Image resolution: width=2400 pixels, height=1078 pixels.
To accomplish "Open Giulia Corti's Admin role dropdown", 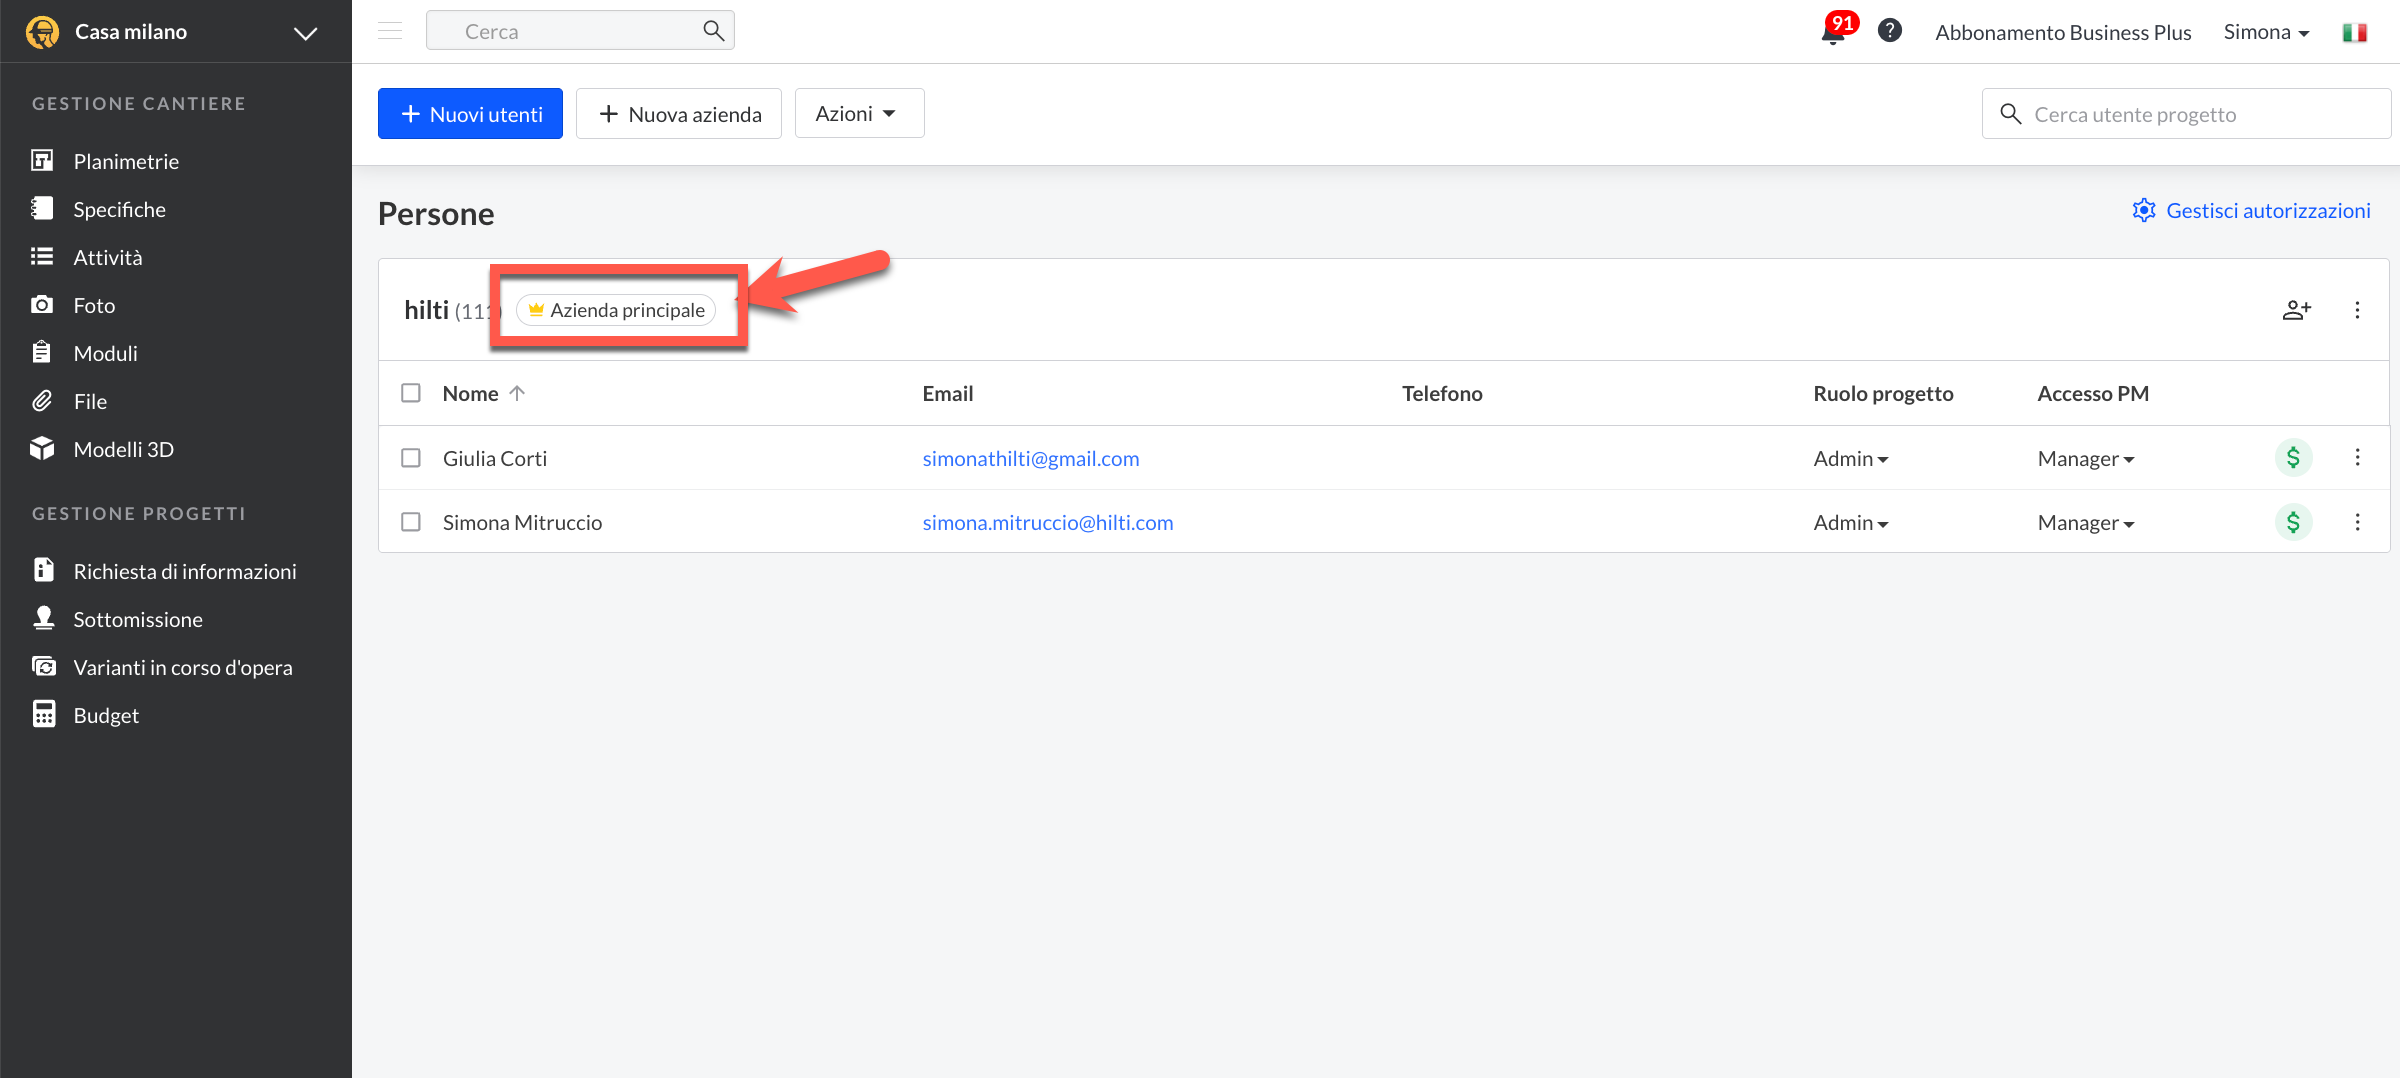I will pos(1850,459).
